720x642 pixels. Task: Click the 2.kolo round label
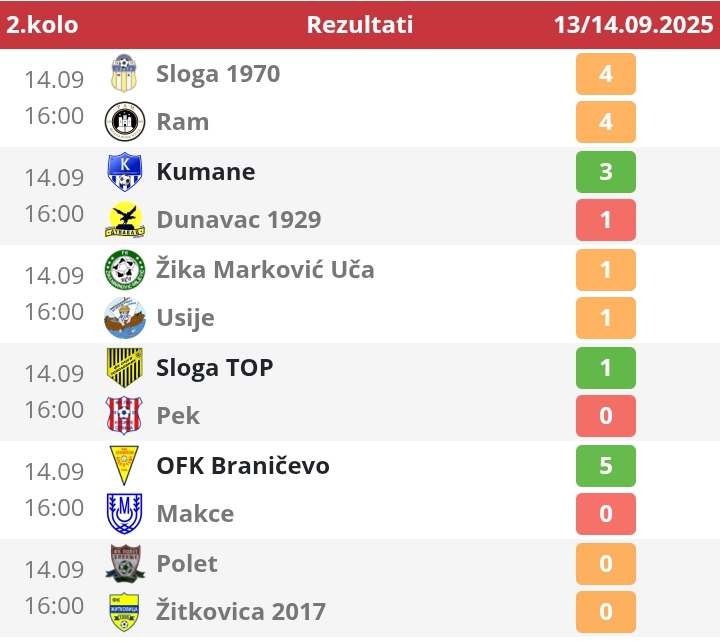click(x=42, y=25)
